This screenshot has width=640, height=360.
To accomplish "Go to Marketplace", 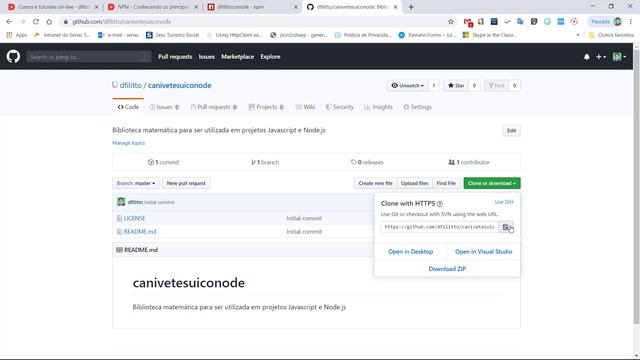I will (238, 57).
